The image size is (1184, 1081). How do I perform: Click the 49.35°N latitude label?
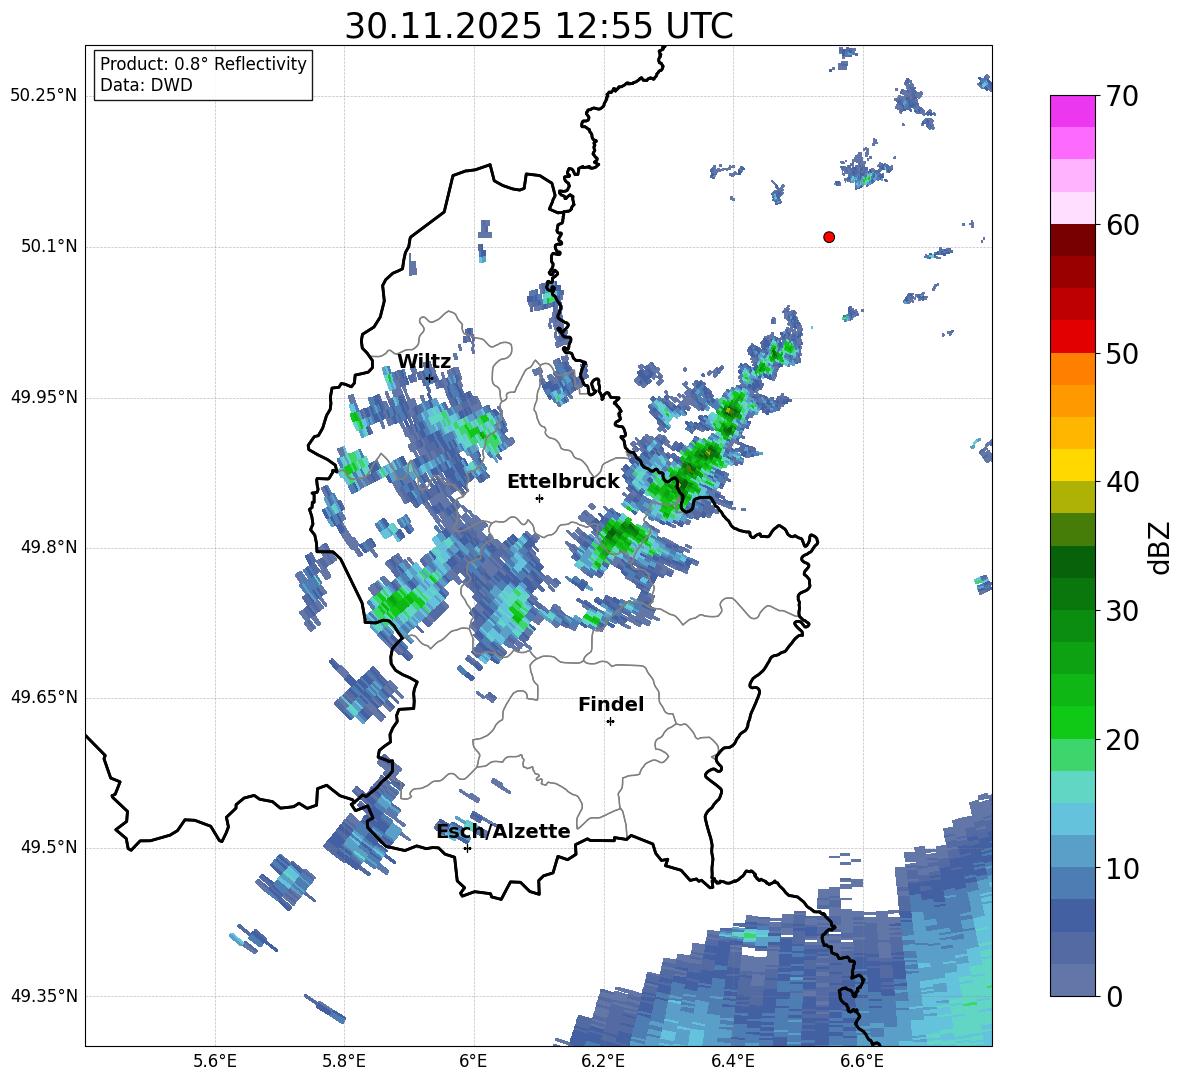[45, 996]
